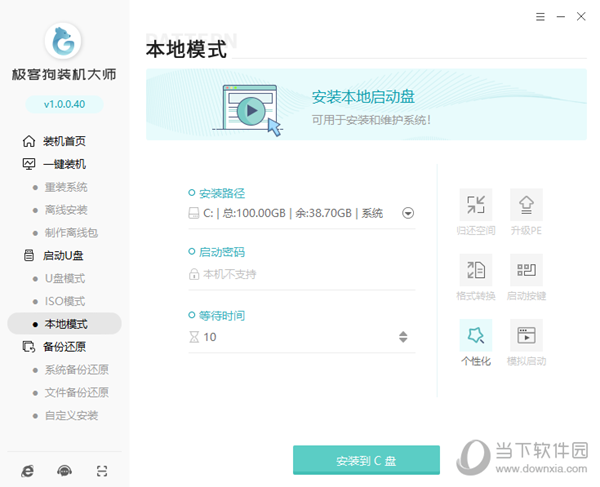Image resolution: width=600 pixels, height=487 pixels.
Task: Open the Internet Explorer icon in the sidebar footer
Action: (x=27, y=471)
